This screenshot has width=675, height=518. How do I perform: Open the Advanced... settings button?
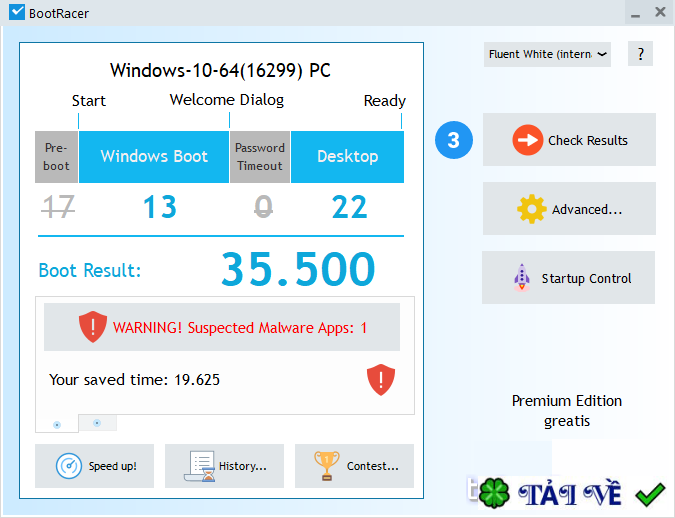[569, 208]
